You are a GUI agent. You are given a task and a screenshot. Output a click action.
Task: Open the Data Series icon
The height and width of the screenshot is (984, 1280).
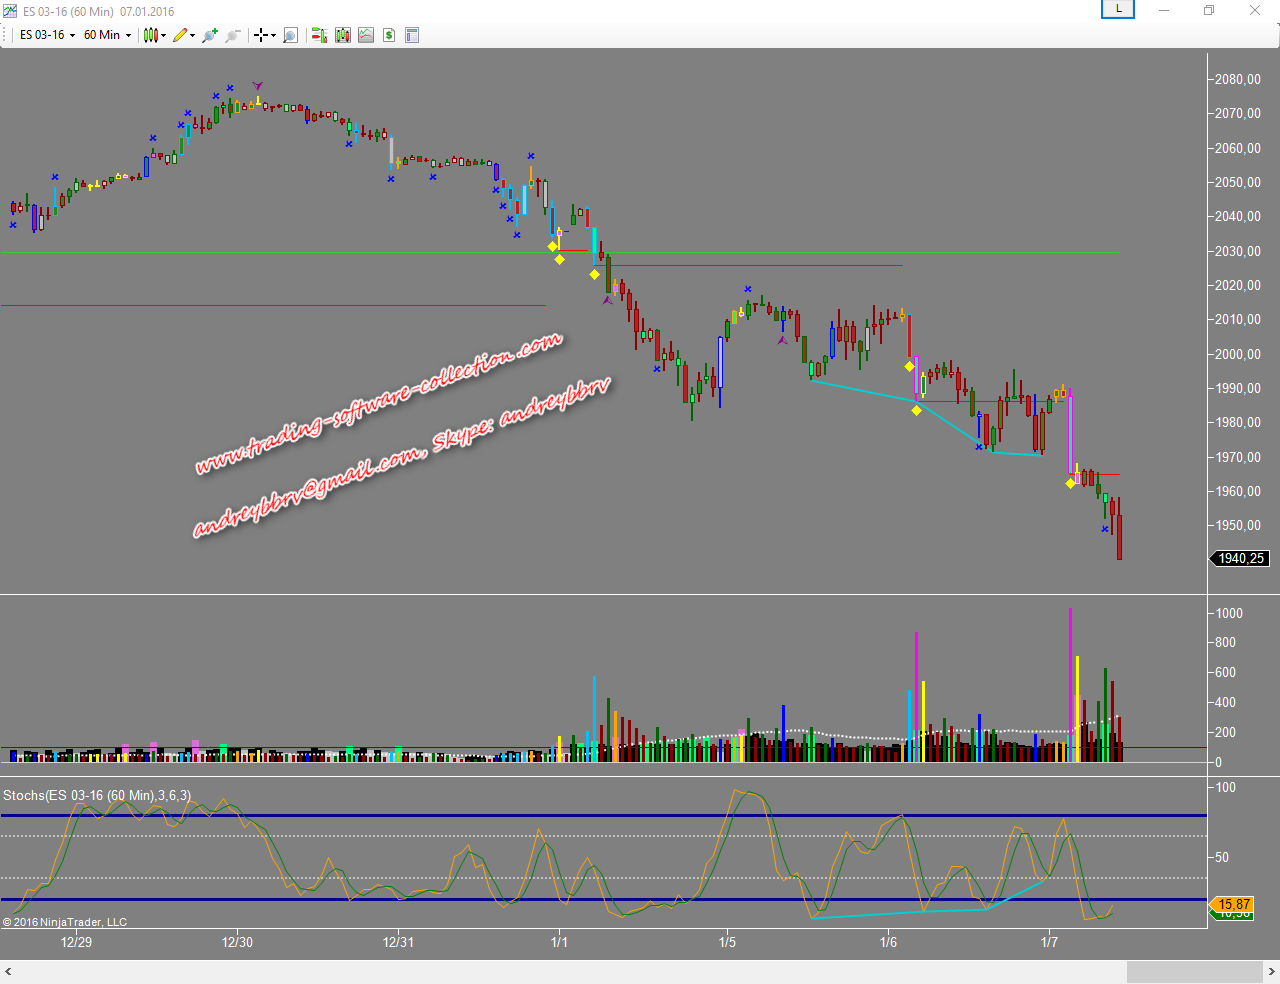click(343, 35)
